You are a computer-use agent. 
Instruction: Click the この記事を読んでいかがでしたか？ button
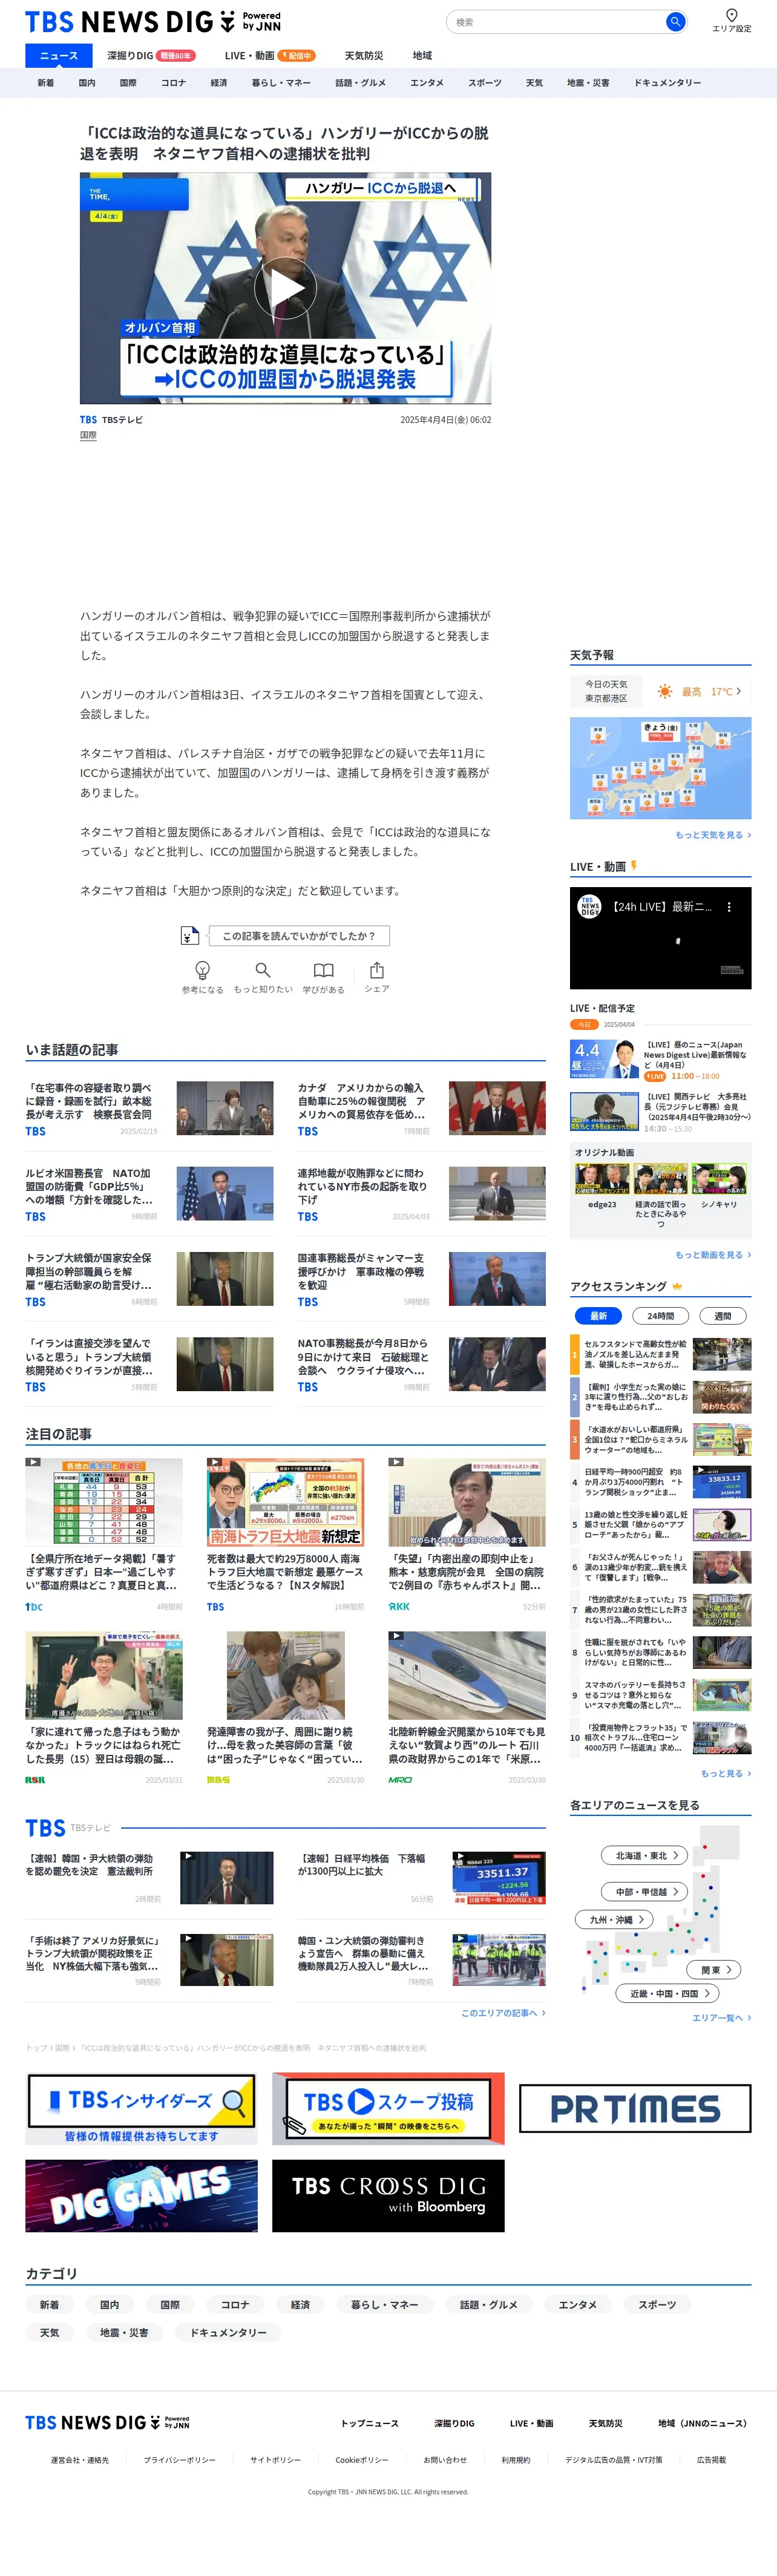click(x=299, y=935)
